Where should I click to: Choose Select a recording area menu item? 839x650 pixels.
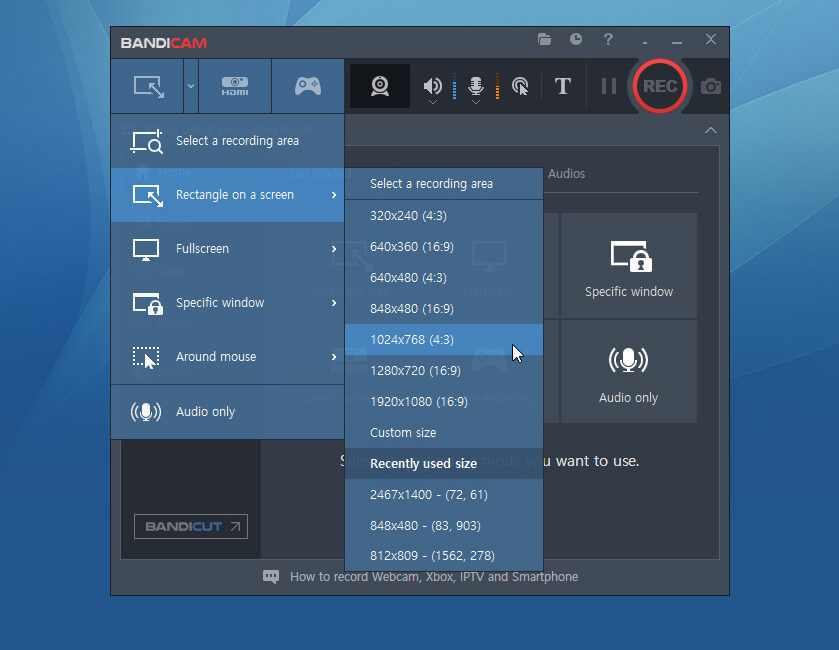pyautogui.click(x=227, y=141)
